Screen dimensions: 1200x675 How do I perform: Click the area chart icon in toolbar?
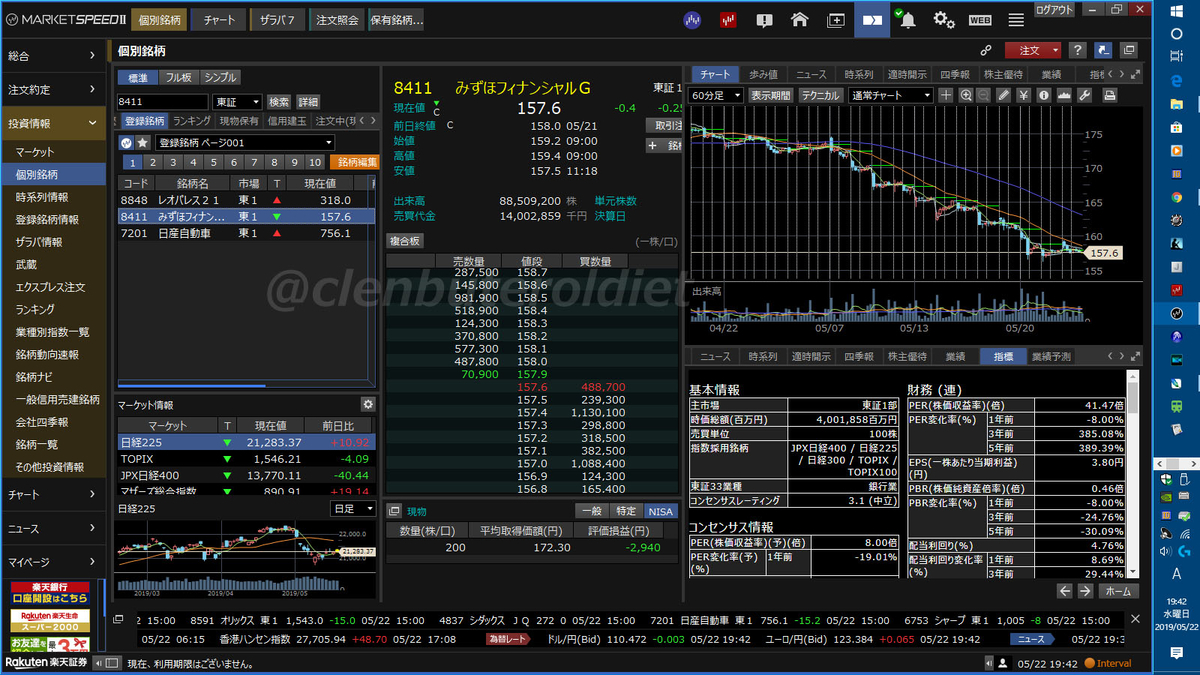pyautogui.click(x=1063, y=95)
